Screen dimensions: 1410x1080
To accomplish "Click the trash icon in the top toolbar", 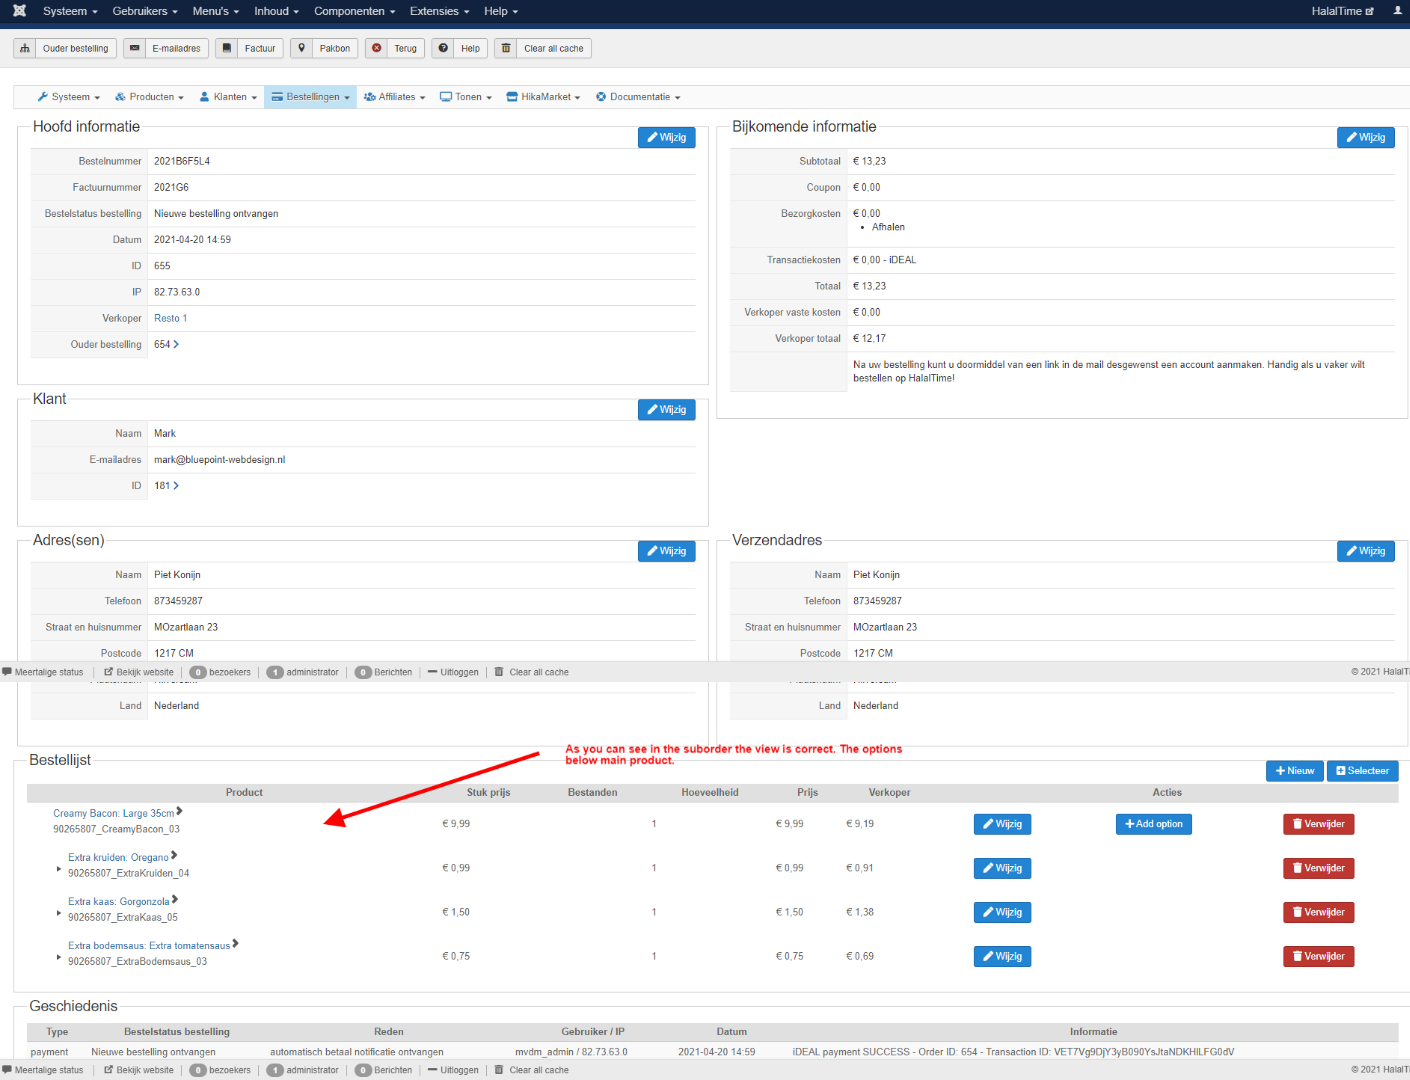I will click(506, 48).
